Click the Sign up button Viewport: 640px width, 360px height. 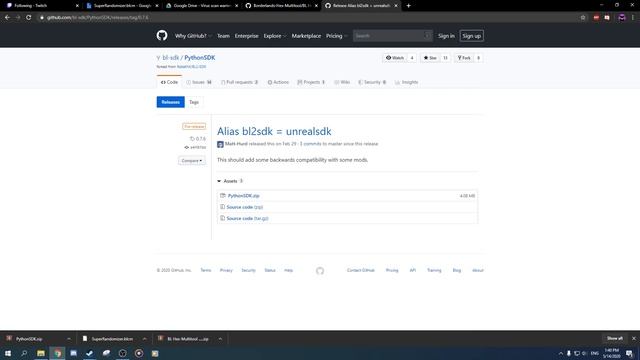tap(471, 36)
